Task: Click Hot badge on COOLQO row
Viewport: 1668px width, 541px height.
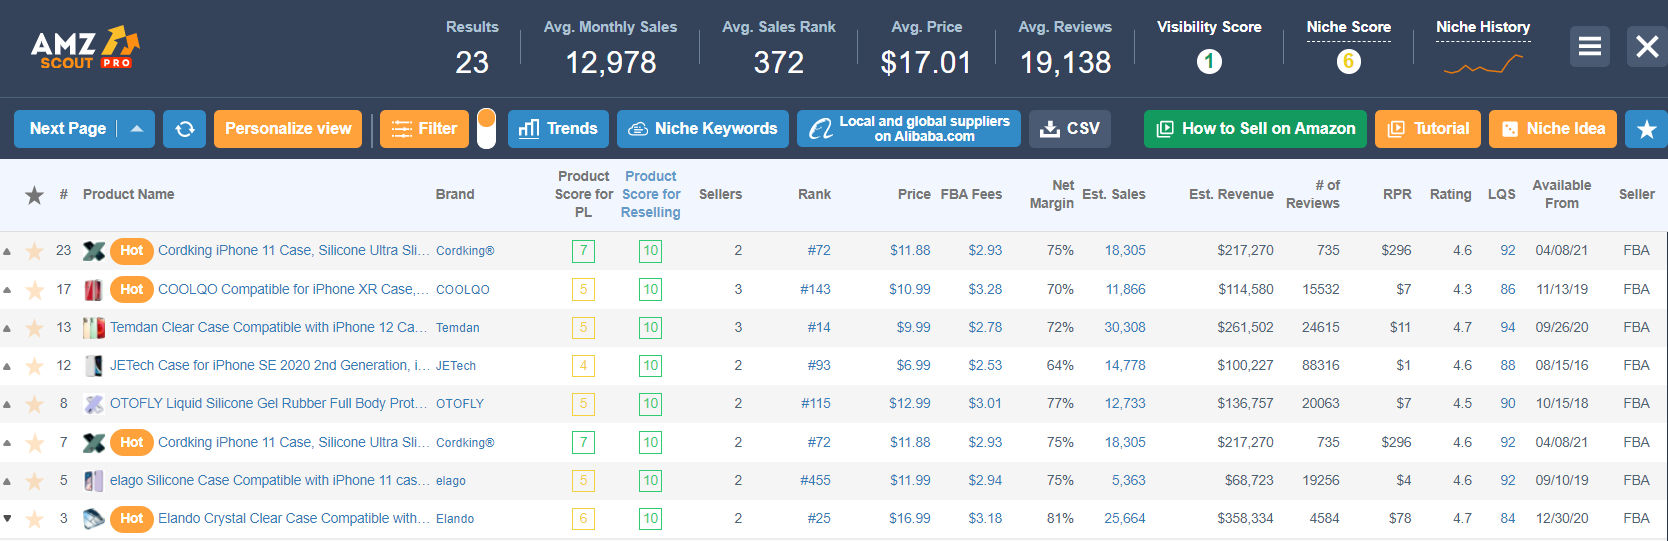Action: pyautogui.click(x=131, y=290)
